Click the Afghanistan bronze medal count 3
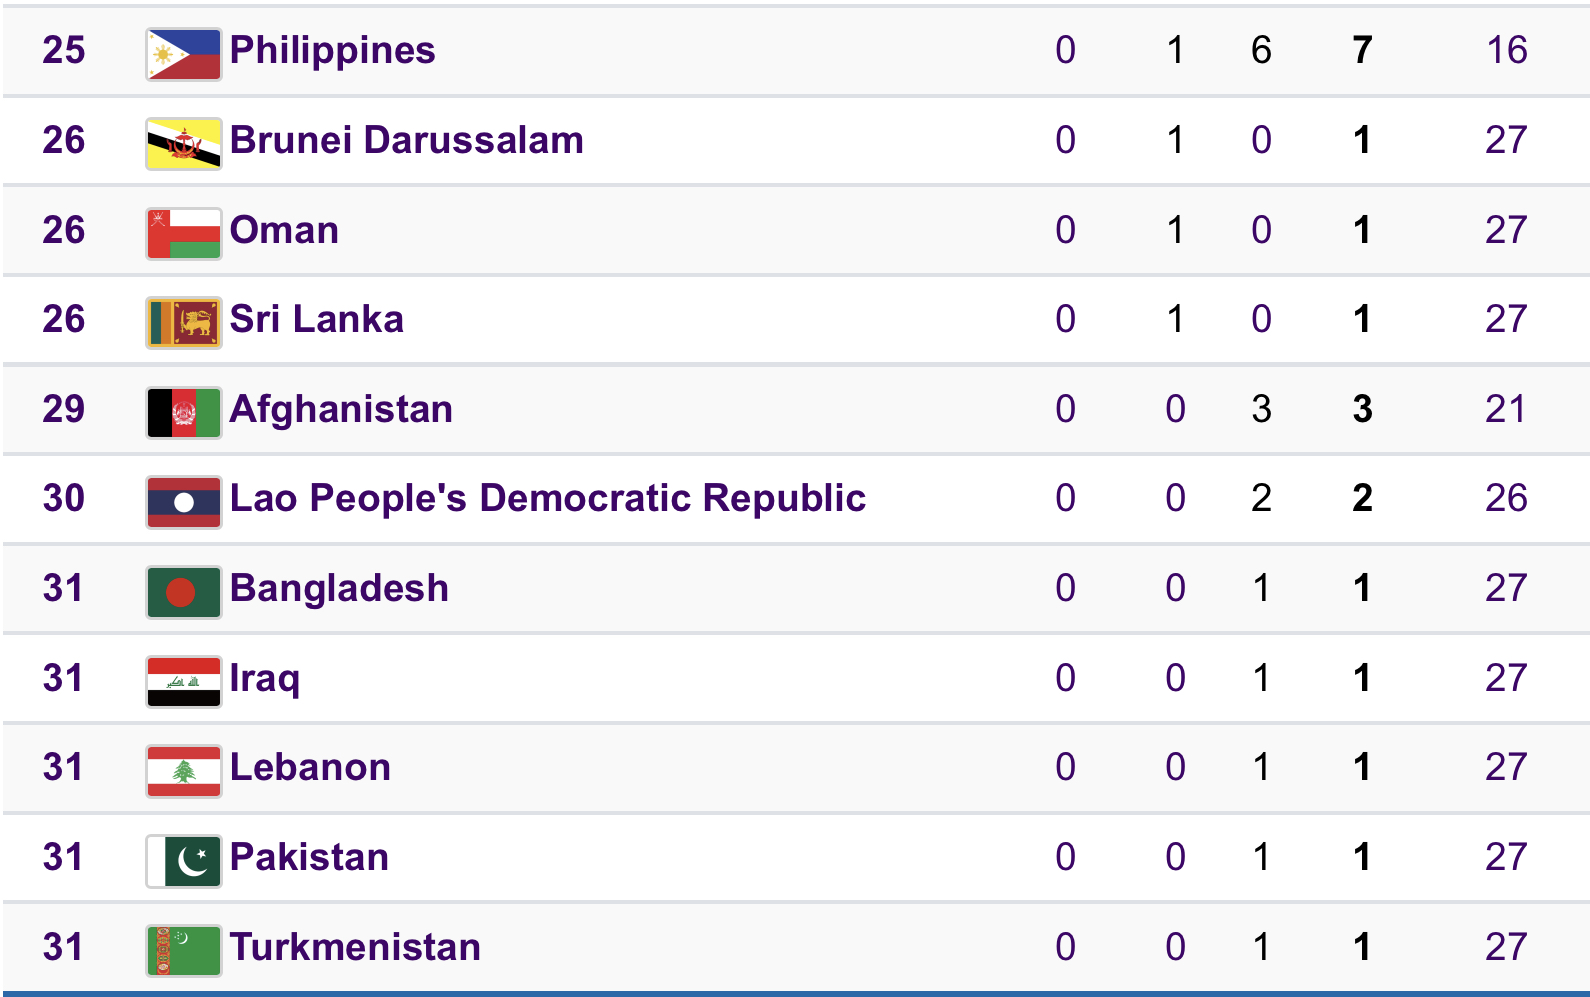 [1261, 409]
